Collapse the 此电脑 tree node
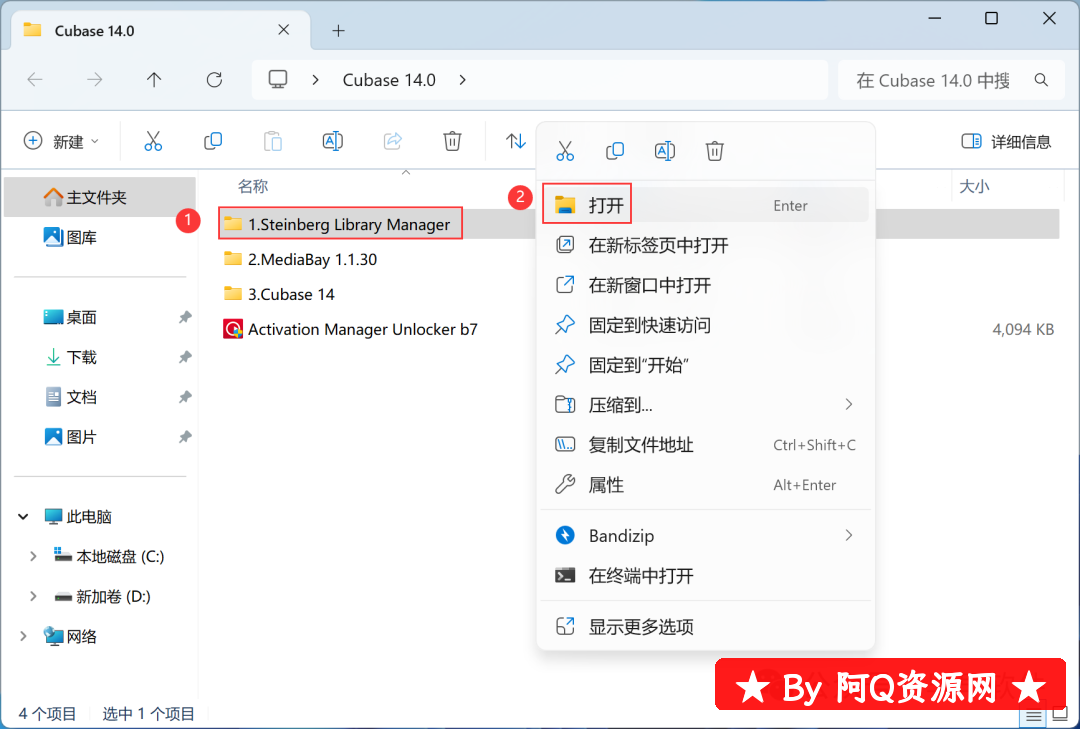This screenshot has height=729, width=1080. click(23, 516)
